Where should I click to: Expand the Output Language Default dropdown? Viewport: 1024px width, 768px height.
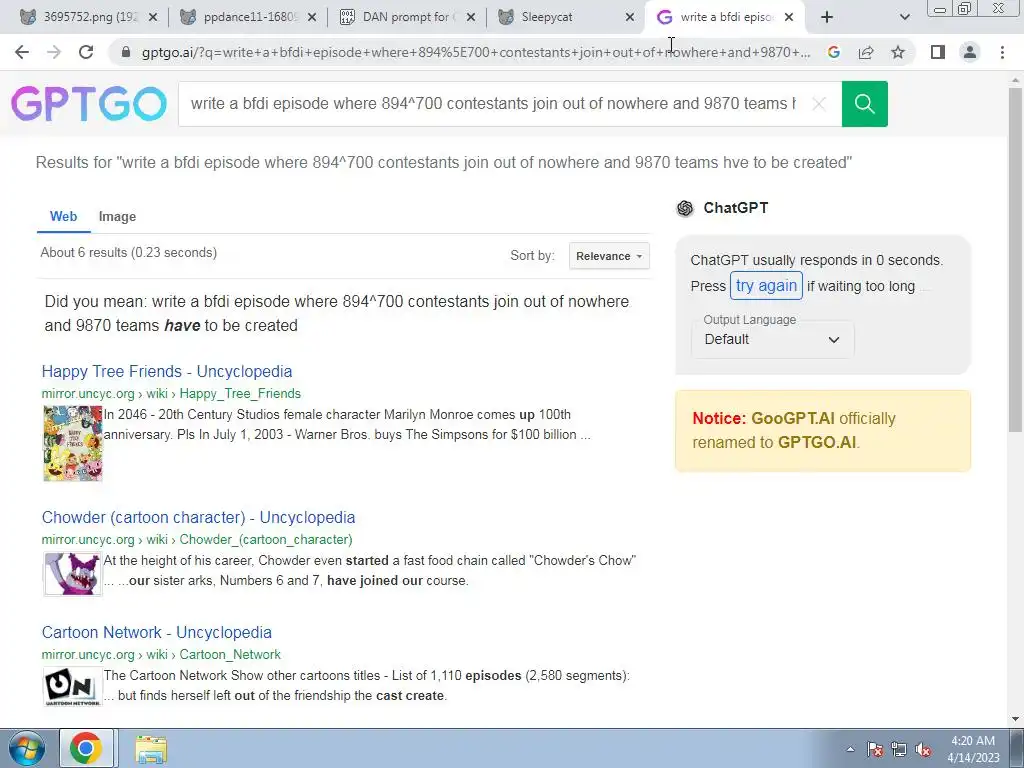772,340
